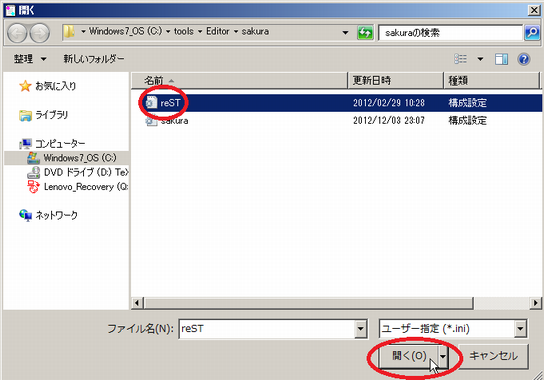This screenshot has height=380, width=544.
Task: Select ネットワーク in navigation pane
Action: click(57, 215)
